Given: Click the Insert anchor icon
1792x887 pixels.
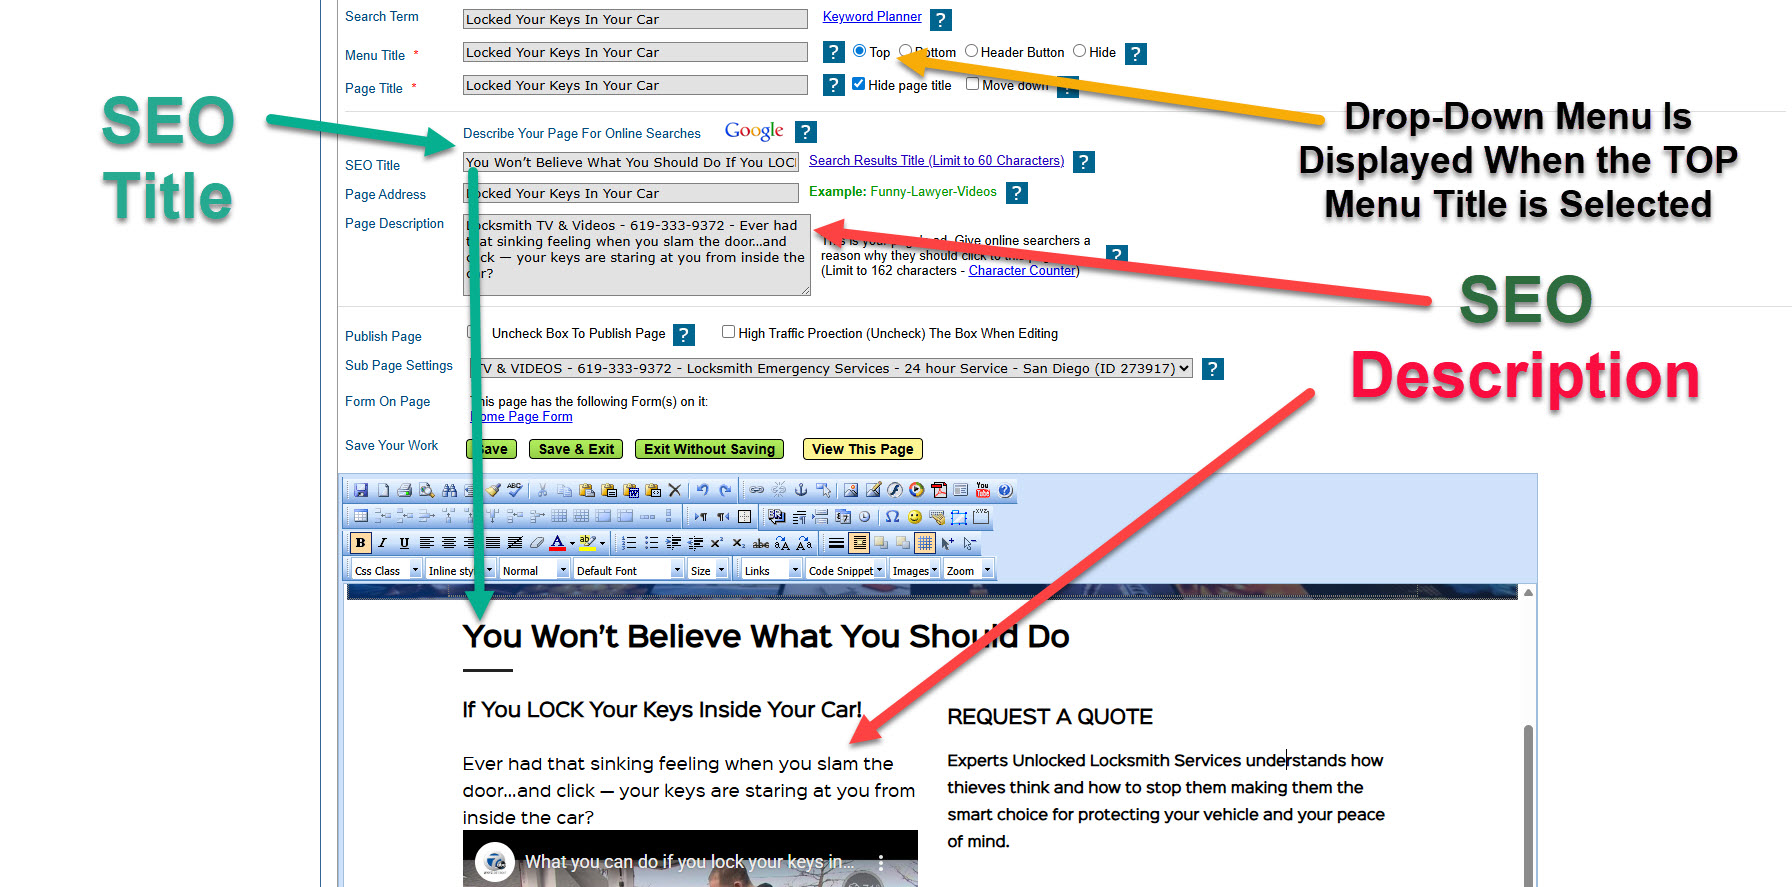Looking at the screenshot, I should tap(801, 490).
